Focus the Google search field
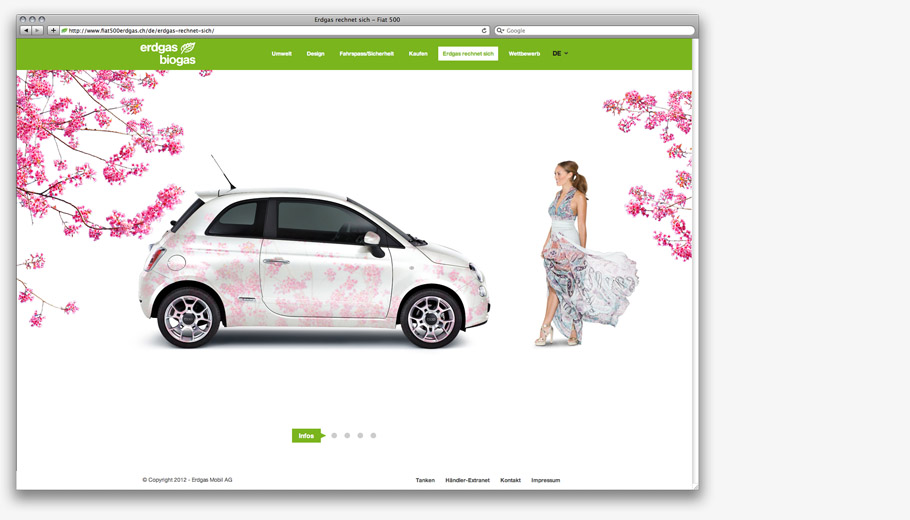 pos(594,30)
